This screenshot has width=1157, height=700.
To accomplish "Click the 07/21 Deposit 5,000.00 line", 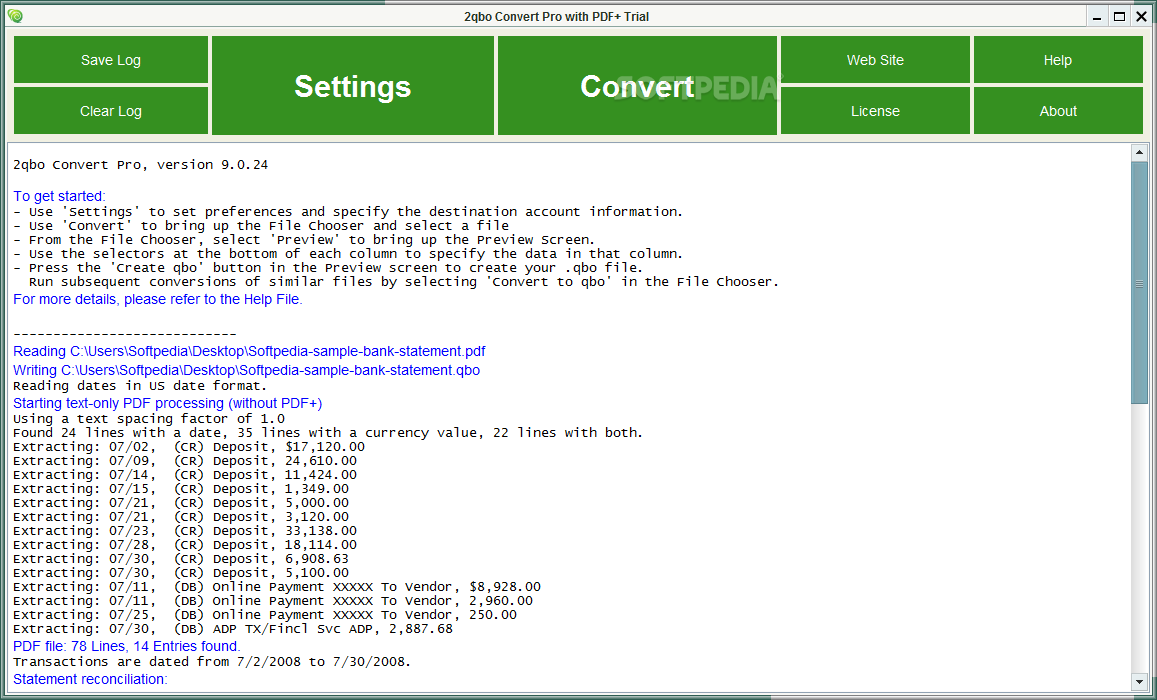I will 181,503.
